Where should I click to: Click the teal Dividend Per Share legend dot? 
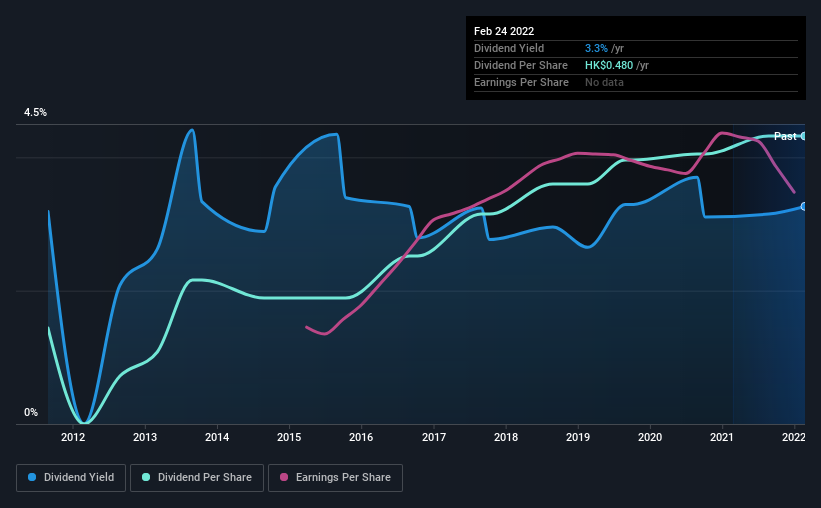[146, 477]
